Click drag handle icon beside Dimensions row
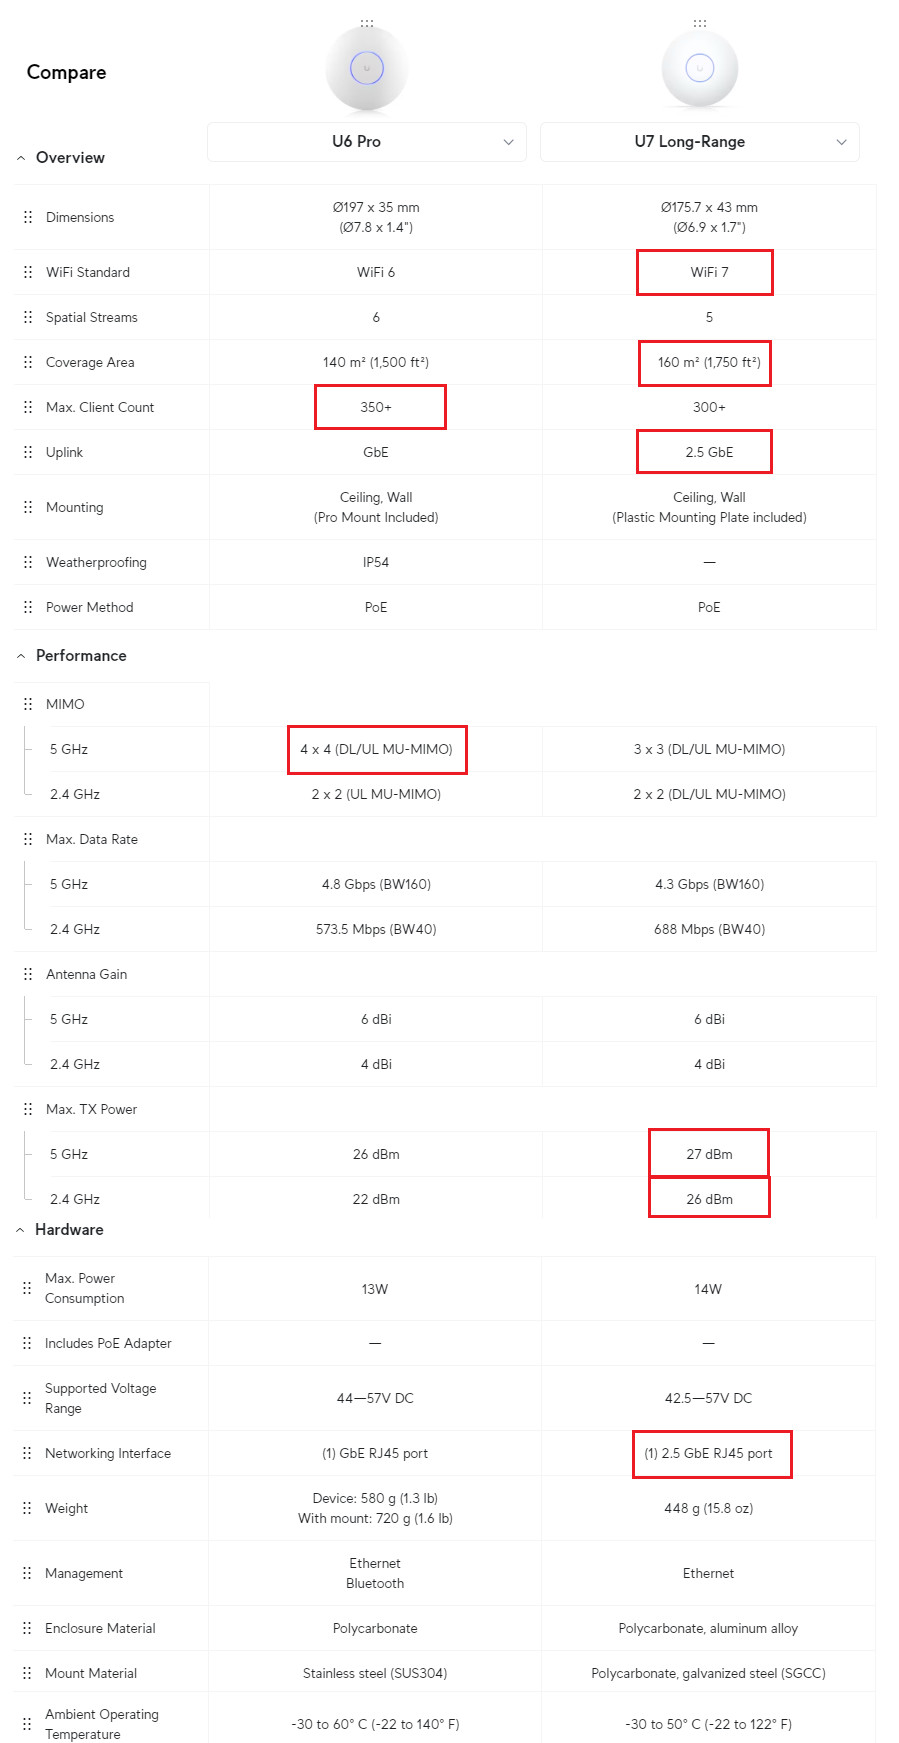 [28, 217]
